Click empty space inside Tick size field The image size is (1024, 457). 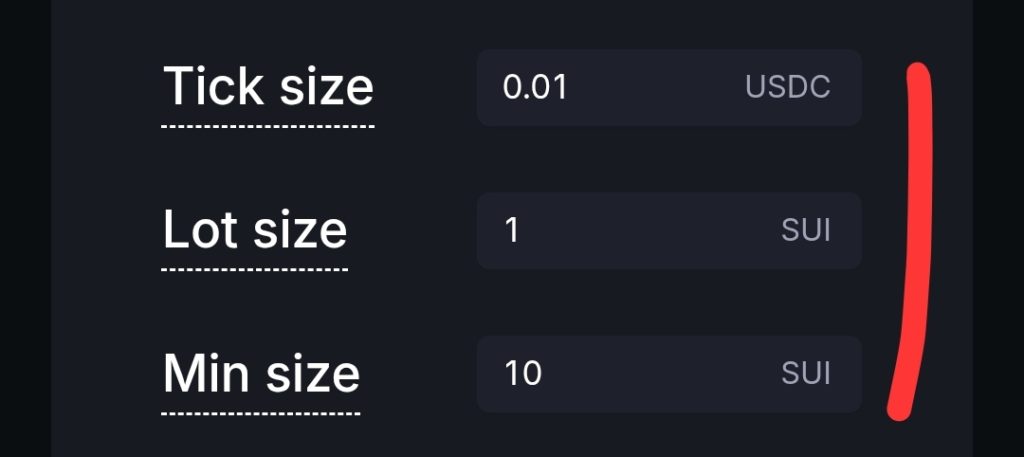click(650, 87)
